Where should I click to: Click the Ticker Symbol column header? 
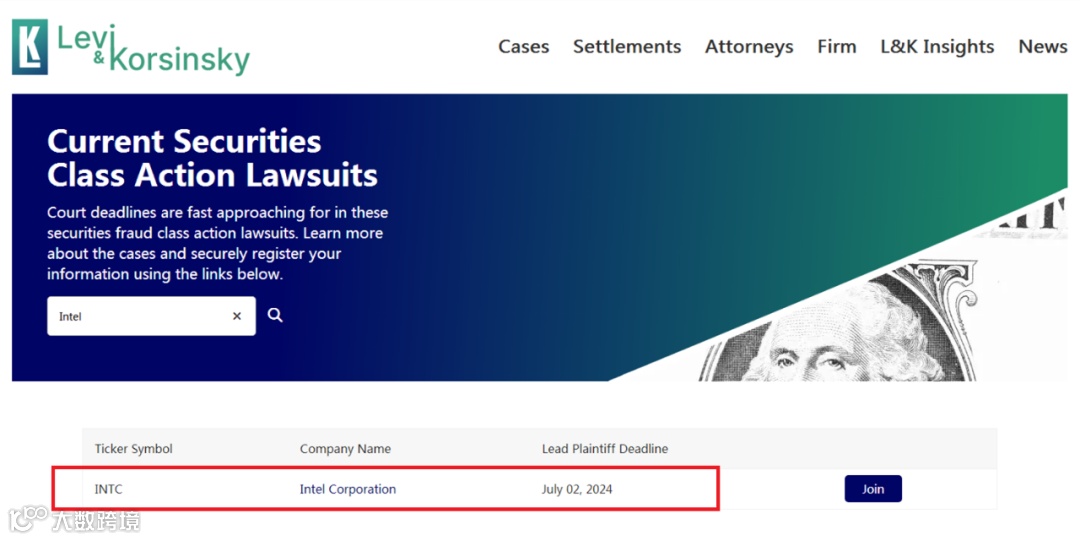[134, 449]
